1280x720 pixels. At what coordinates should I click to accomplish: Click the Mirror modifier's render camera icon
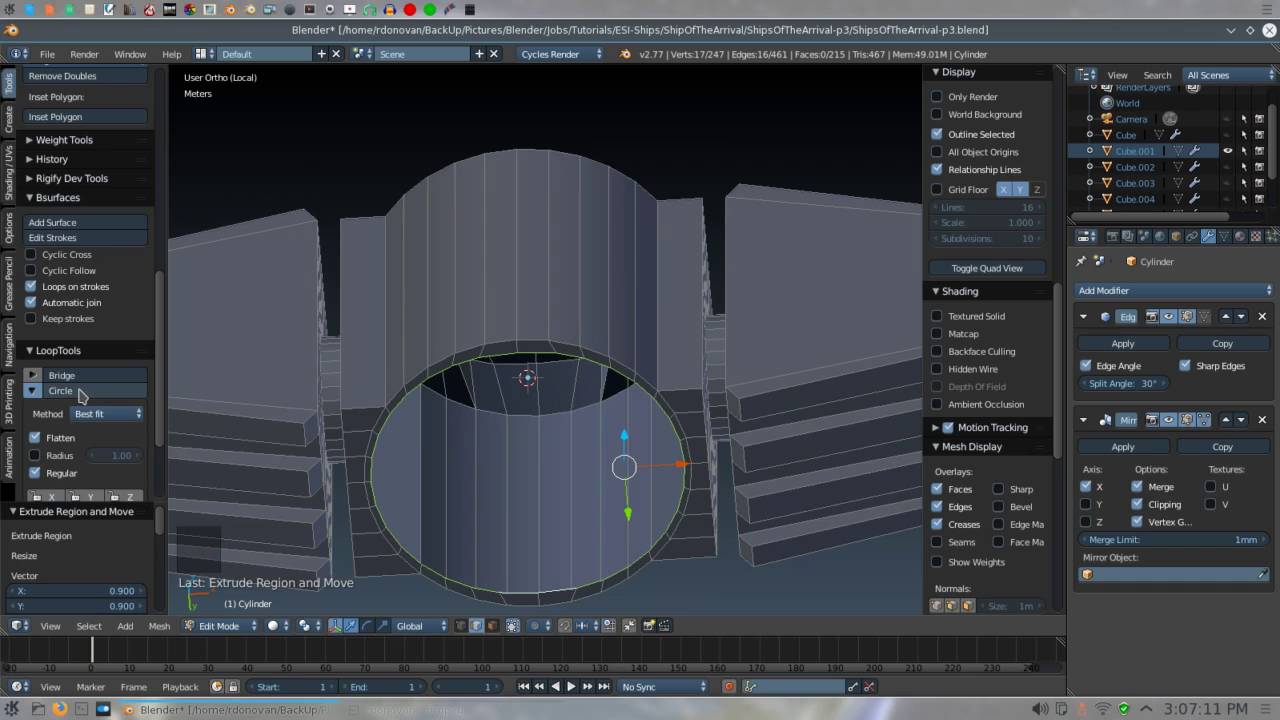1152,420
